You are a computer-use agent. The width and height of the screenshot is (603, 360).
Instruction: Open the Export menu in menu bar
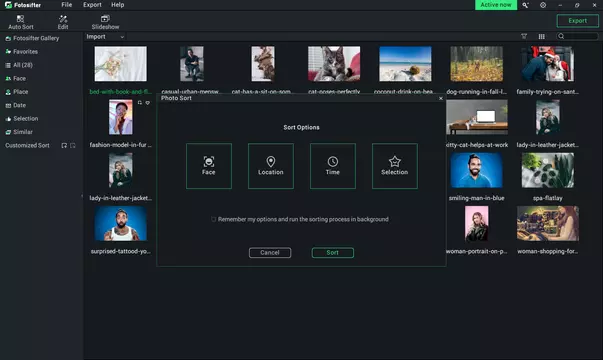[x=92, y=5]
